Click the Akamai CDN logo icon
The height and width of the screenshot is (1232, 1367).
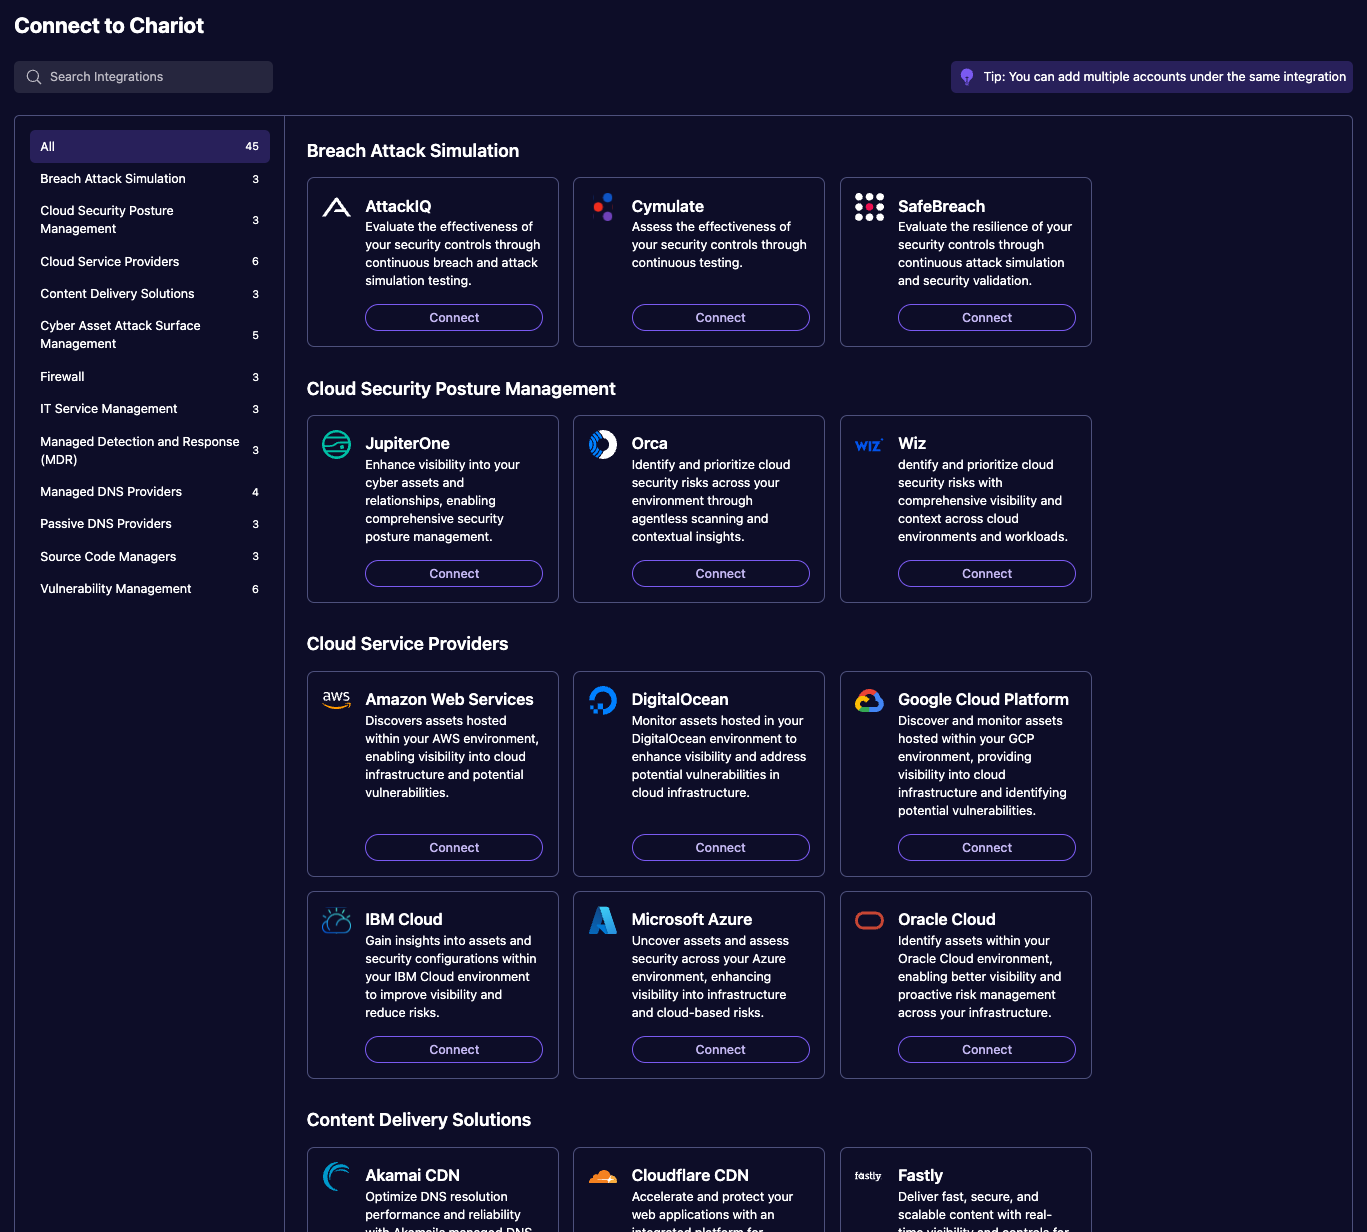point(337,1176)
